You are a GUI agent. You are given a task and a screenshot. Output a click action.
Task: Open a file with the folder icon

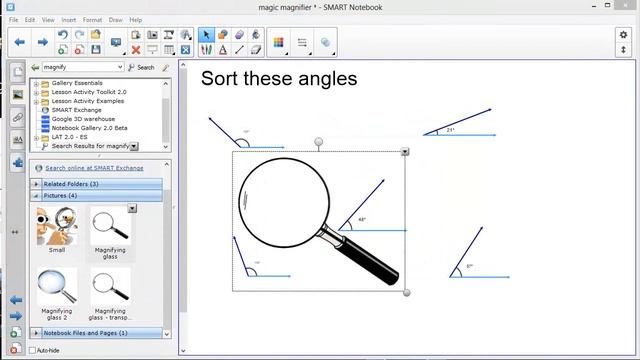[x=96, y=35]
